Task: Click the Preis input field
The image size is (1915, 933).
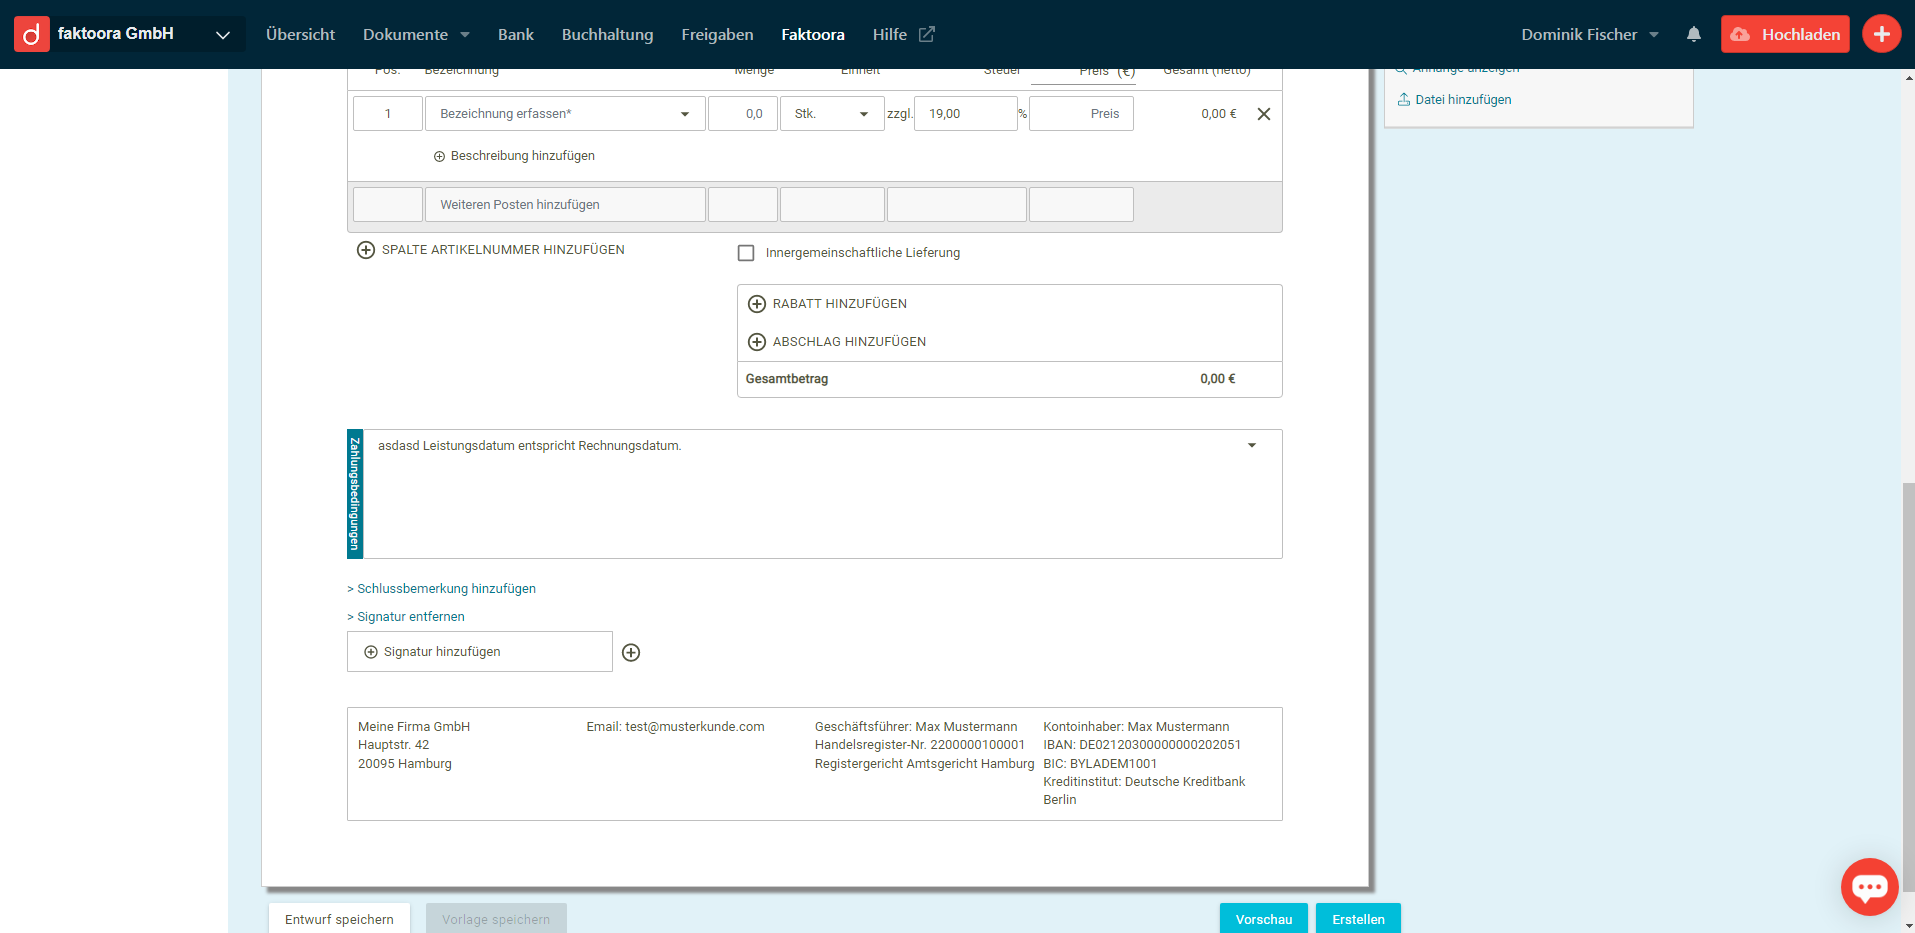Action: pos(1081,114)
